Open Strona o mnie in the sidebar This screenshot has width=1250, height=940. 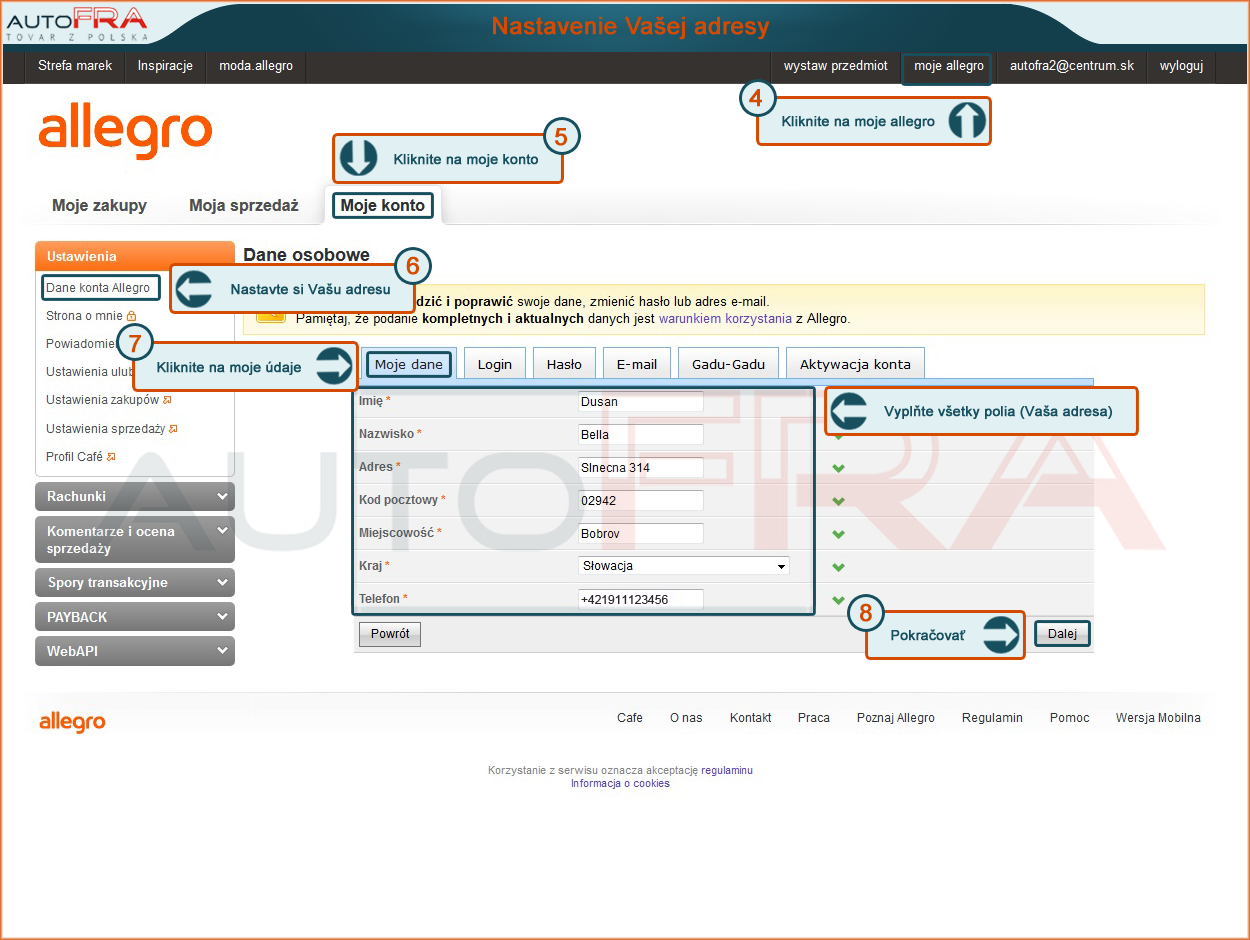pos(84,316)
